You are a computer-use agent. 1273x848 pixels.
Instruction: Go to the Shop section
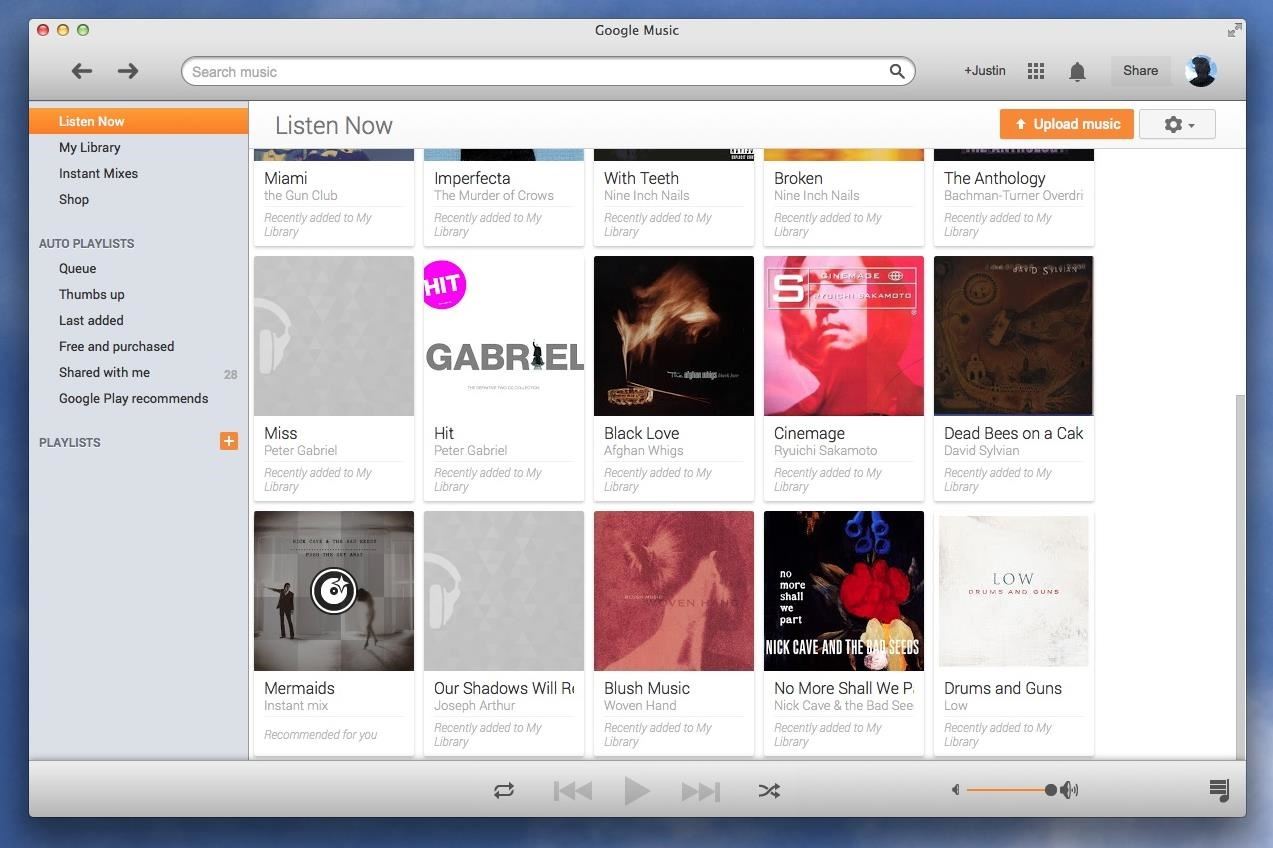coord(74,199)
